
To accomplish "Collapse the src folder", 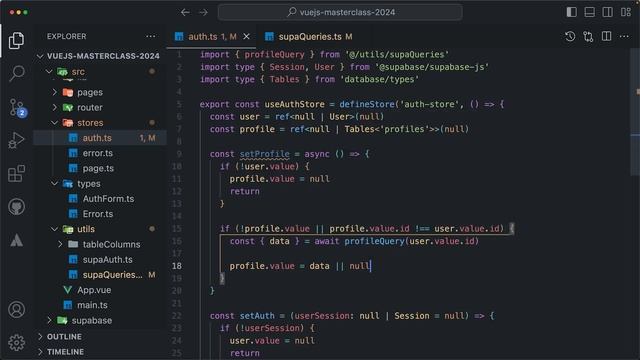I will tap(49, 72).
